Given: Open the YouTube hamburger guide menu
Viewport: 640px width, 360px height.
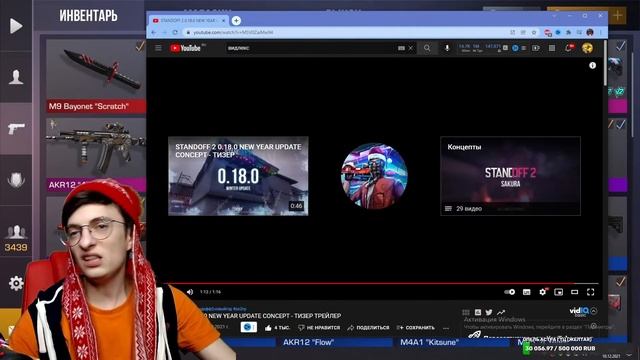Looking at the screenshot, I should coord(158,48).
